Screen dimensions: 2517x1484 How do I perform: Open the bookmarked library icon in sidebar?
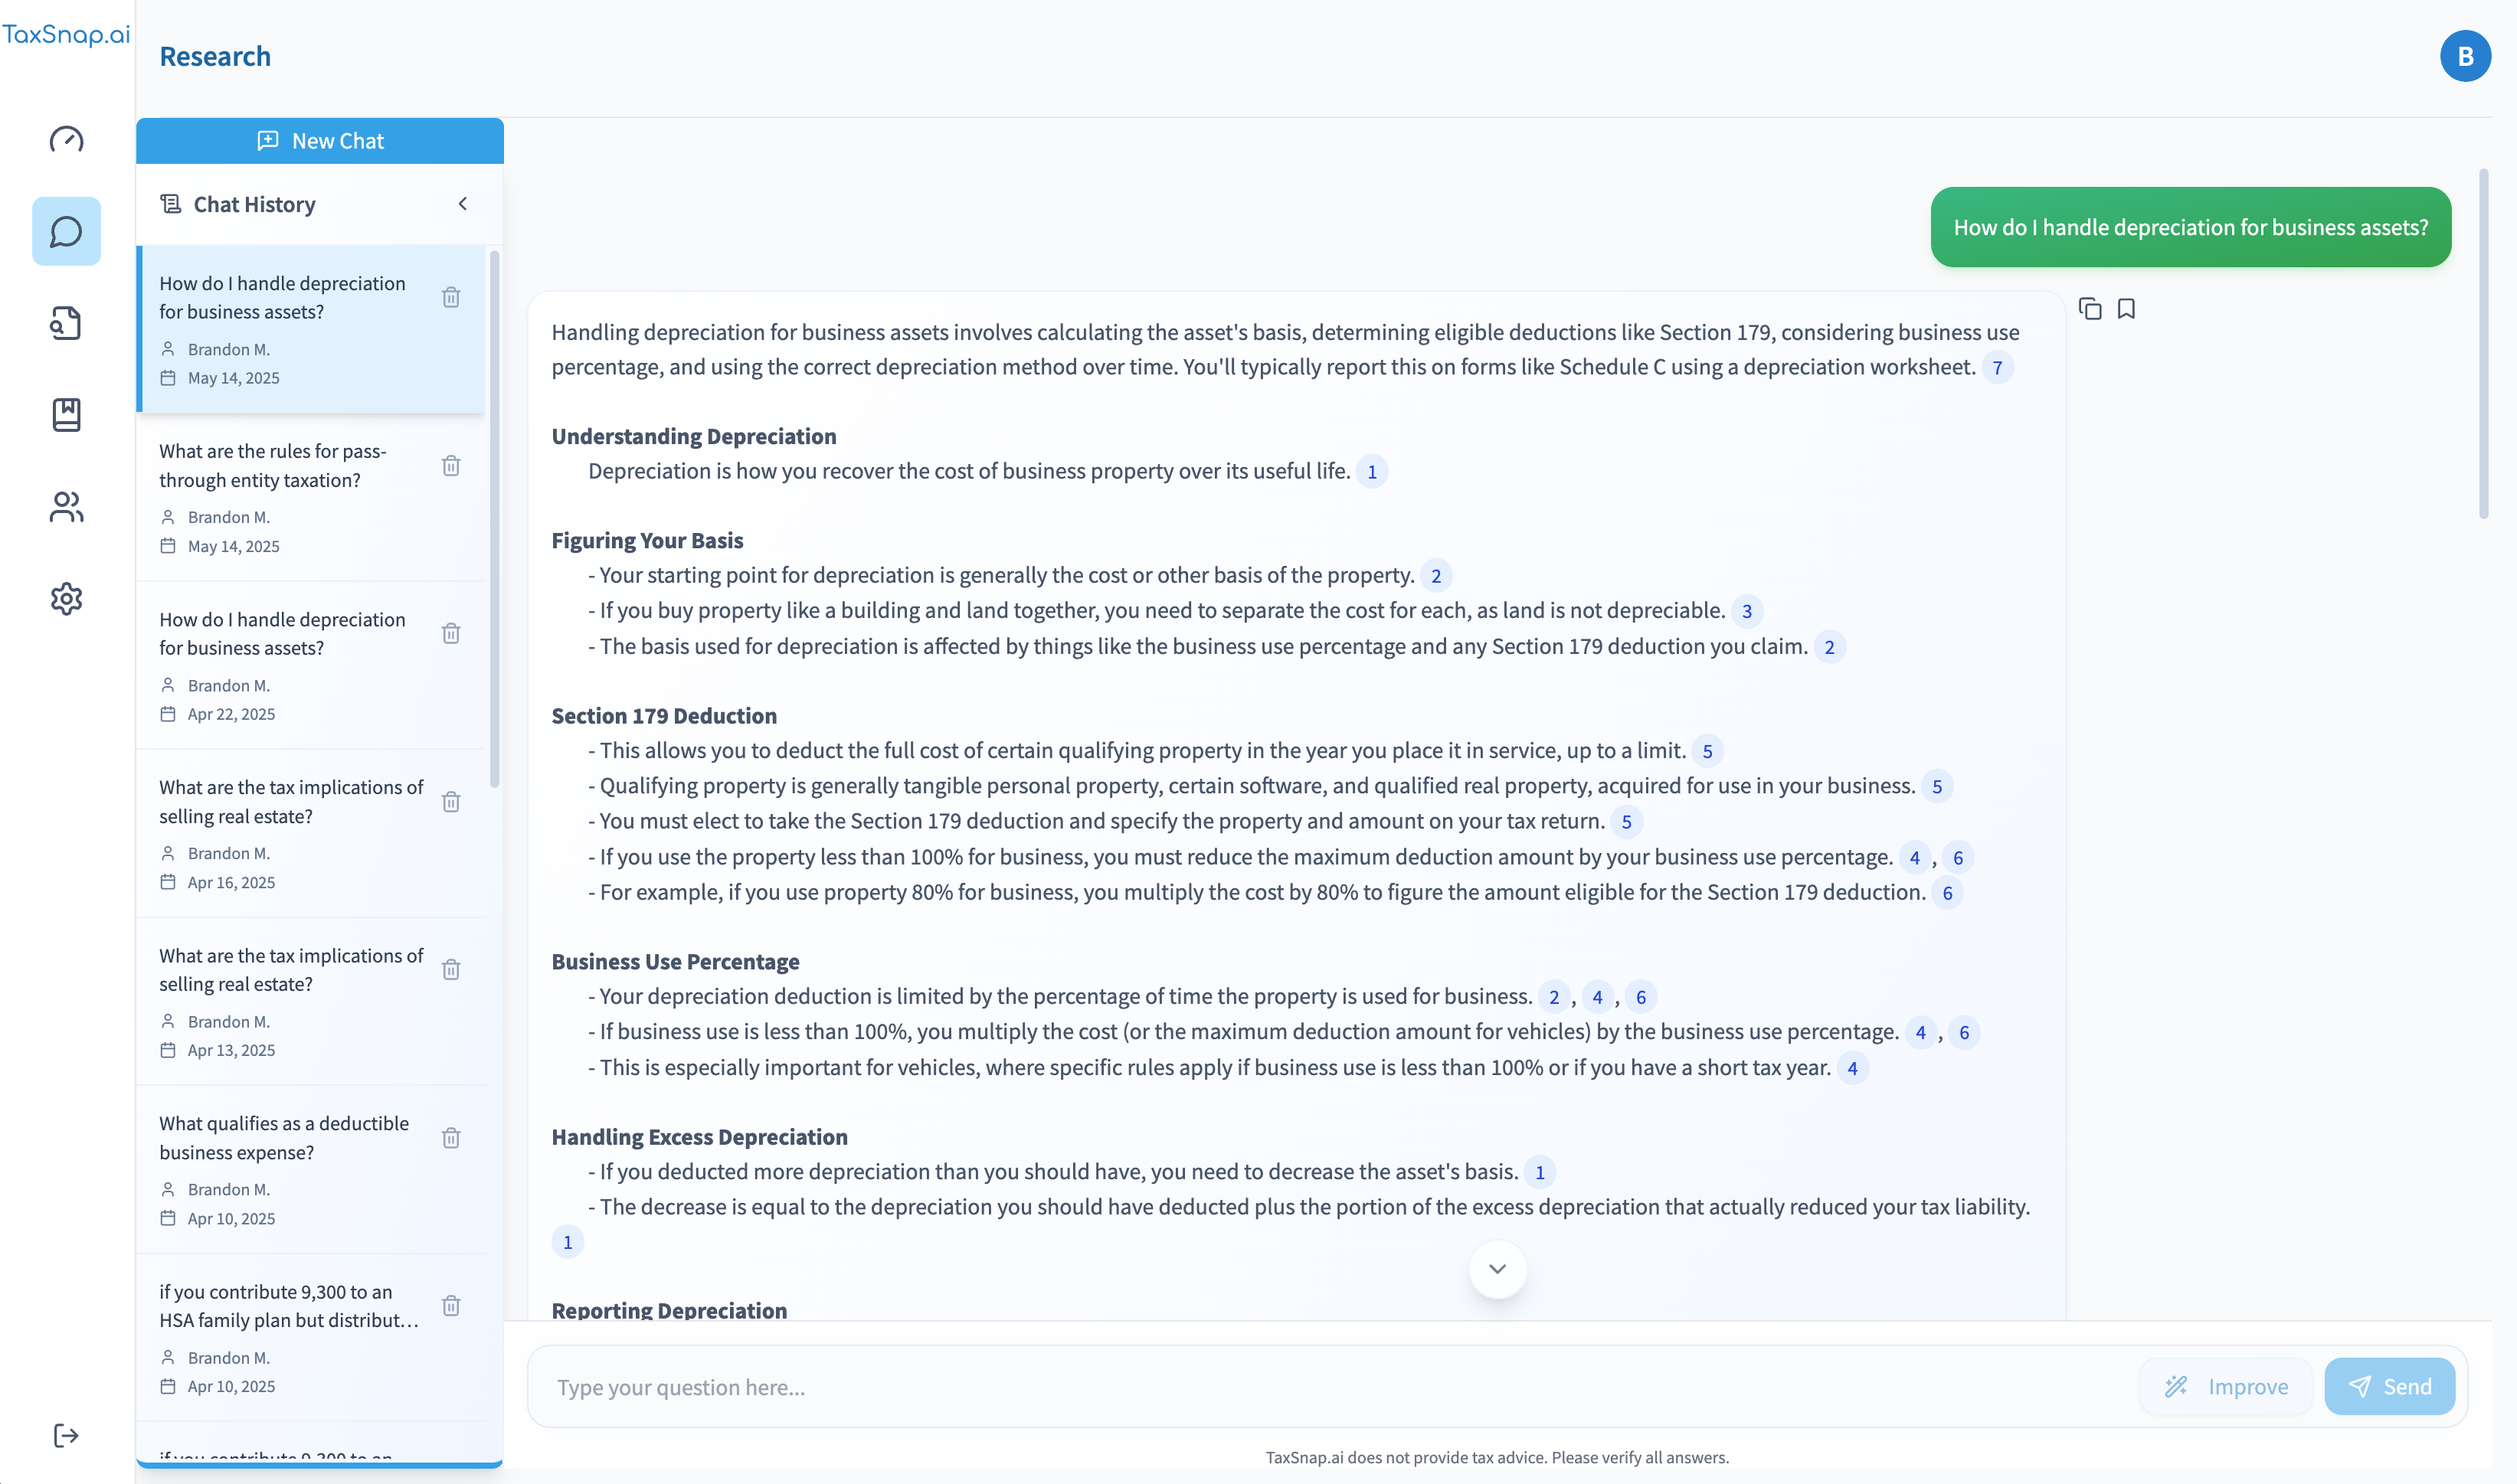click(66, 414)
